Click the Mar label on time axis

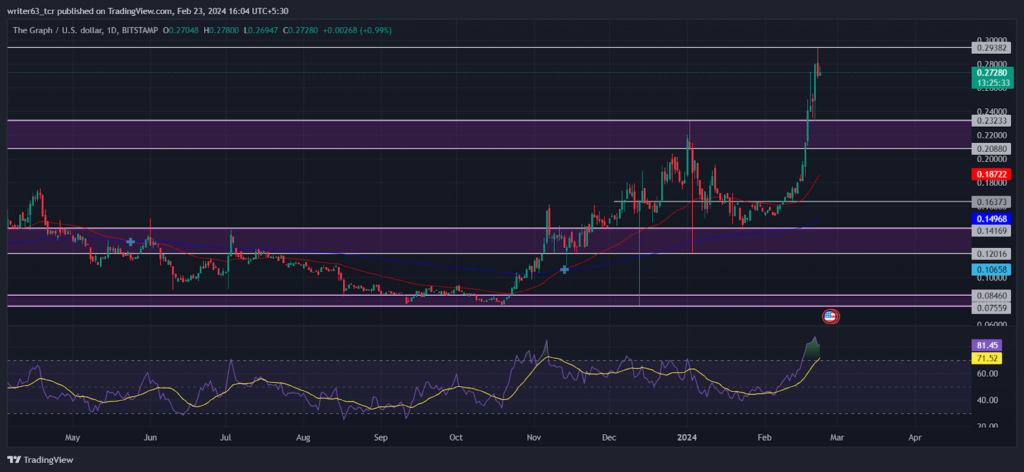[x=838, y=437]
